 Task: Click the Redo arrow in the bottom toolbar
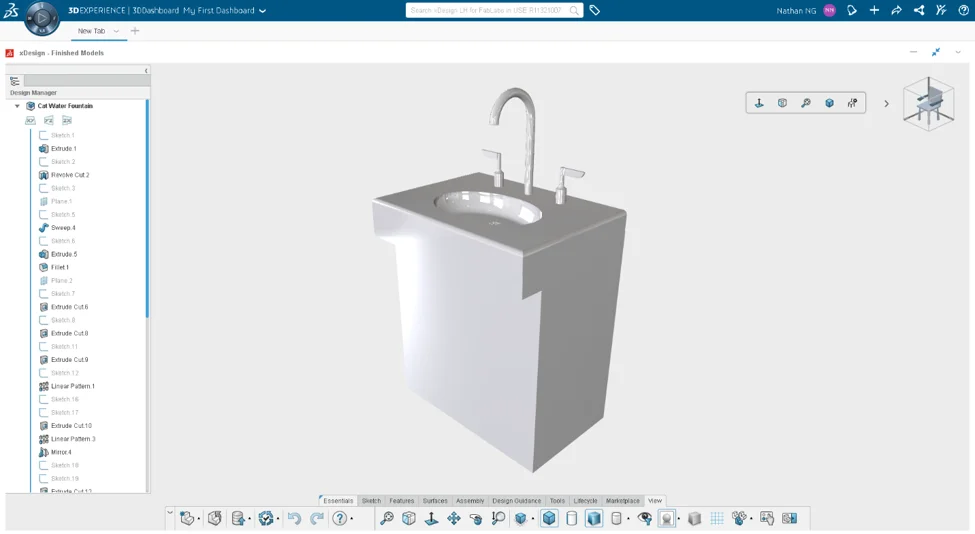coord(316,518)
